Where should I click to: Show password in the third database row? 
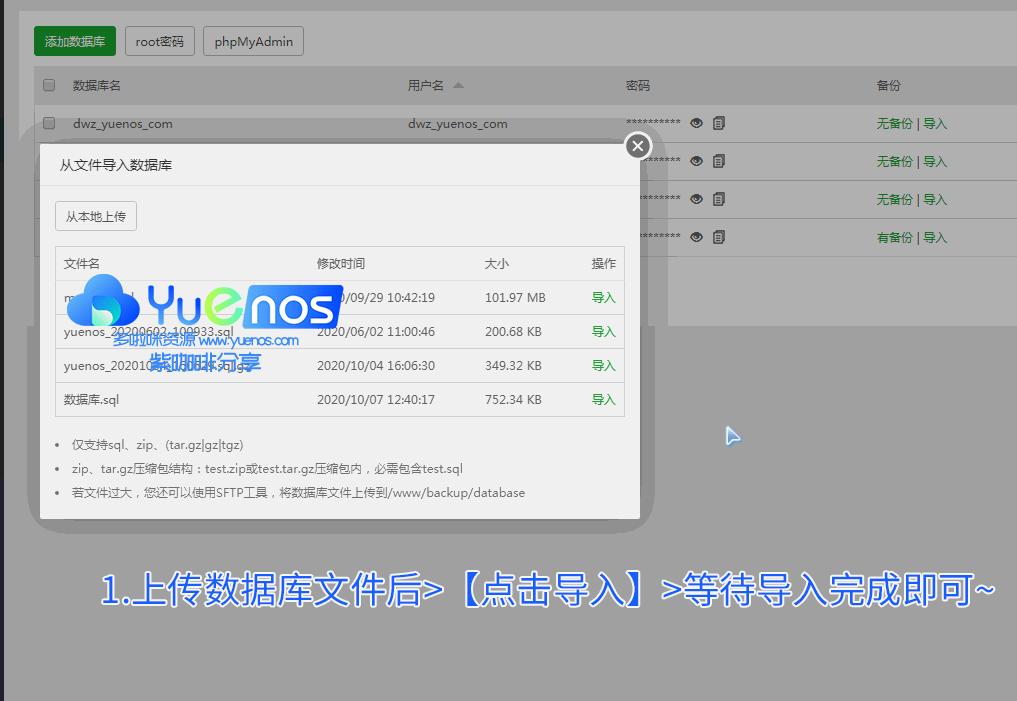click(x=696, y=199)
